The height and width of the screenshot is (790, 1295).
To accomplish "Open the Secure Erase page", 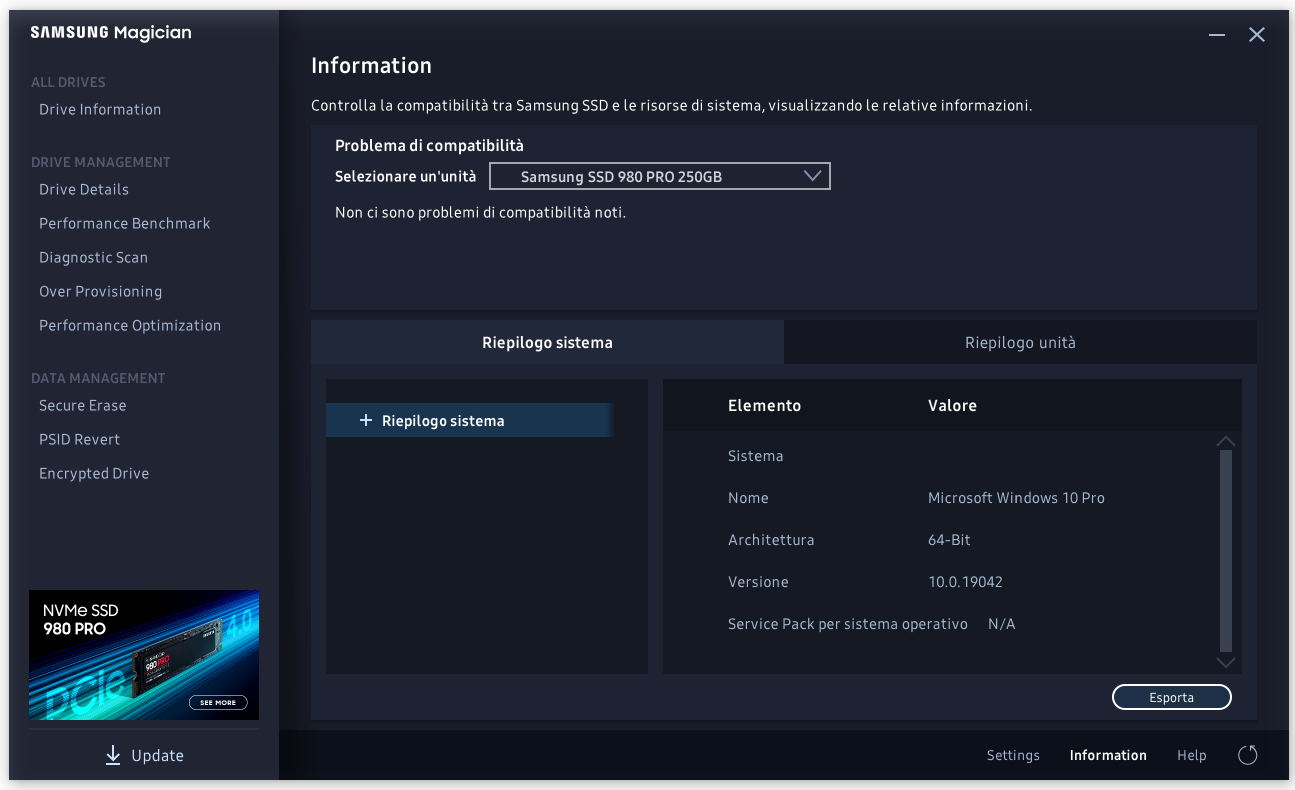I will [83, 406].
